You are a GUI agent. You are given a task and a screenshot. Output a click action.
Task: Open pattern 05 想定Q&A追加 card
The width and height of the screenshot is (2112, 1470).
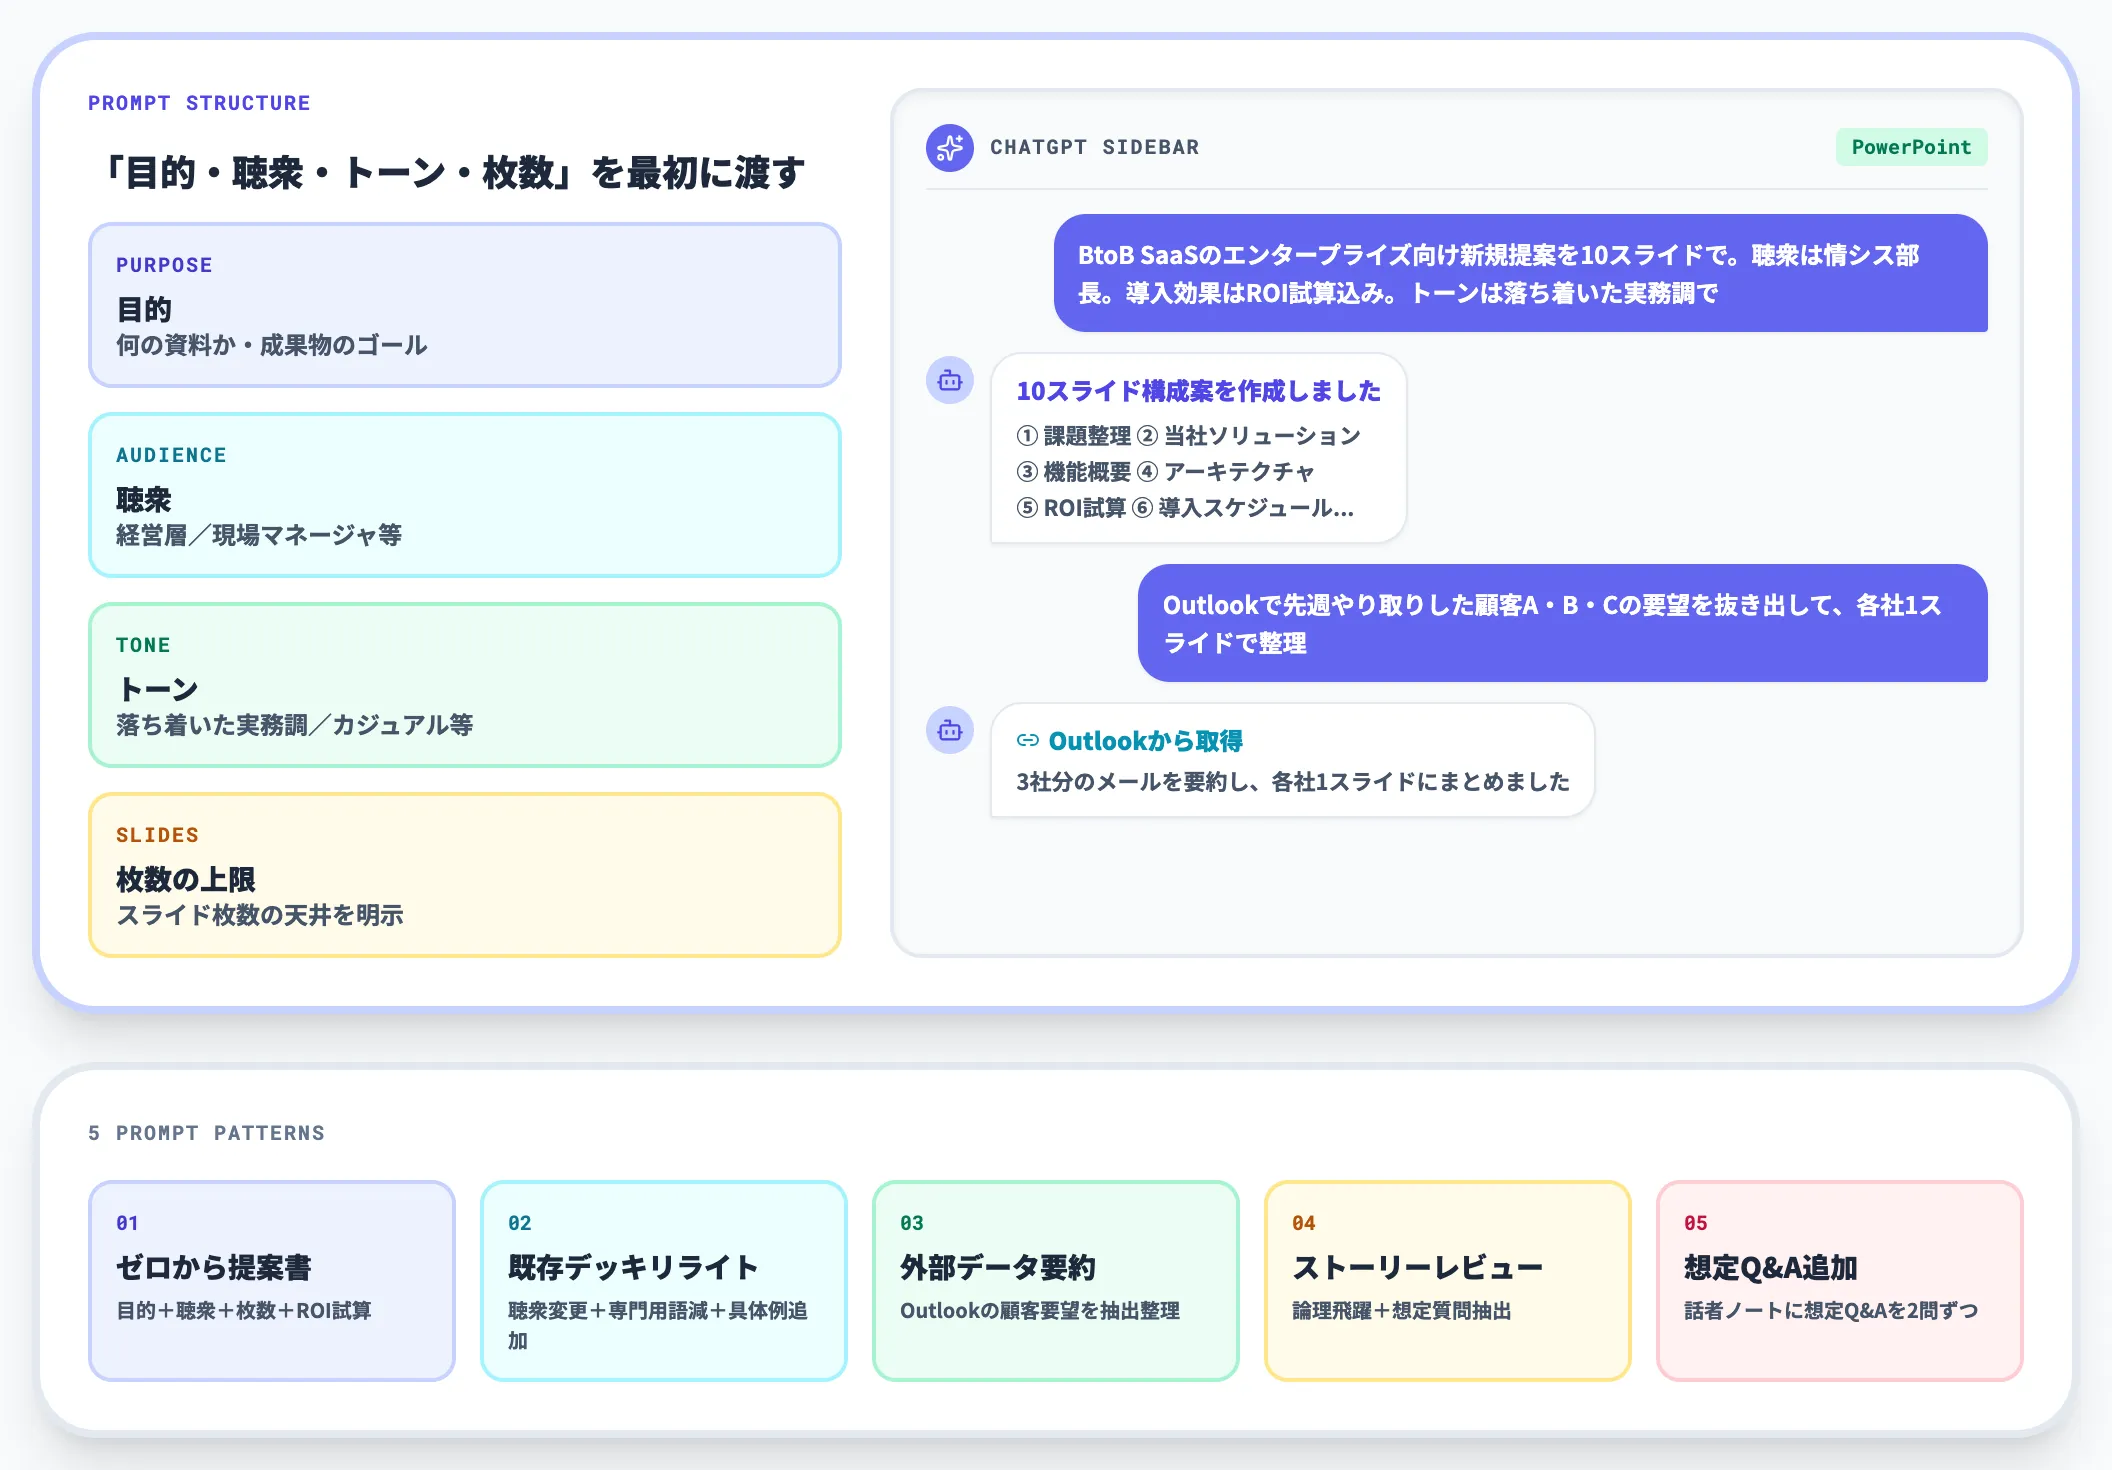(1840, 1281)
